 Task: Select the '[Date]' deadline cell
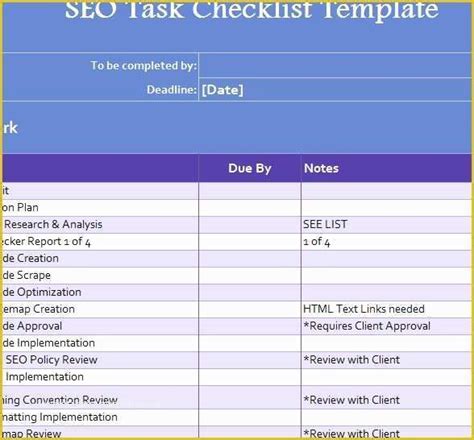(x=335, y=90)
